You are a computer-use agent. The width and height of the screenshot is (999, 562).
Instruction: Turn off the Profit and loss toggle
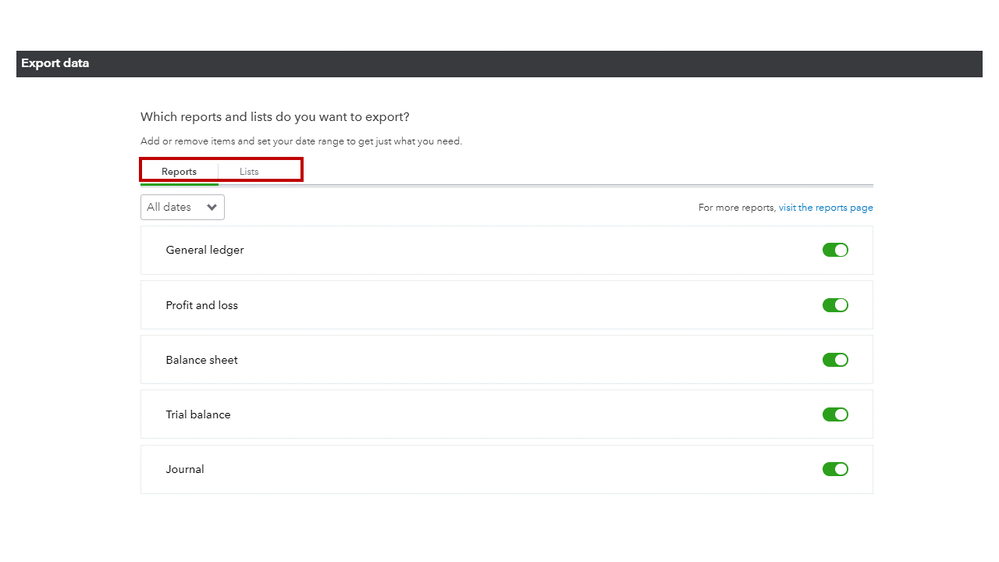[835, 305]
